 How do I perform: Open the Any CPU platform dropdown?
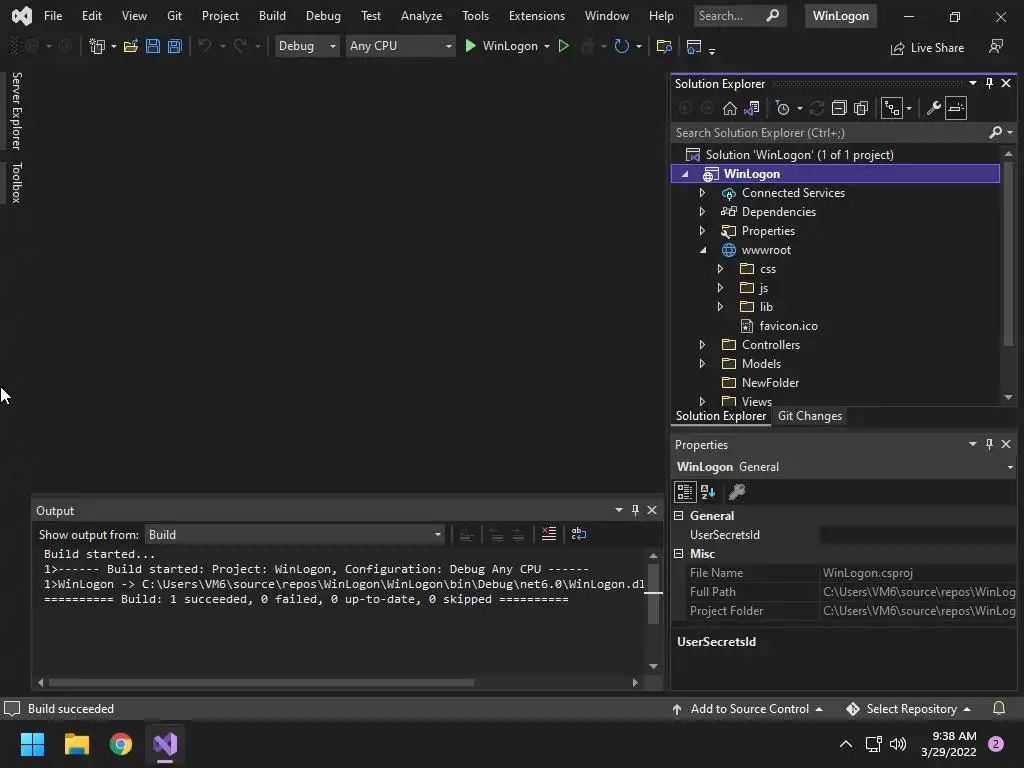[400, 46]
